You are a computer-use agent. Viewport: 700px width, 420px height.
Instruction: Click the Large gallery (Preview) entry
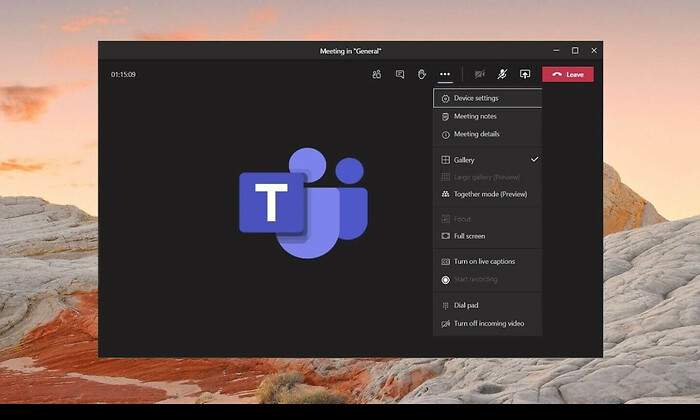[488, 177]
